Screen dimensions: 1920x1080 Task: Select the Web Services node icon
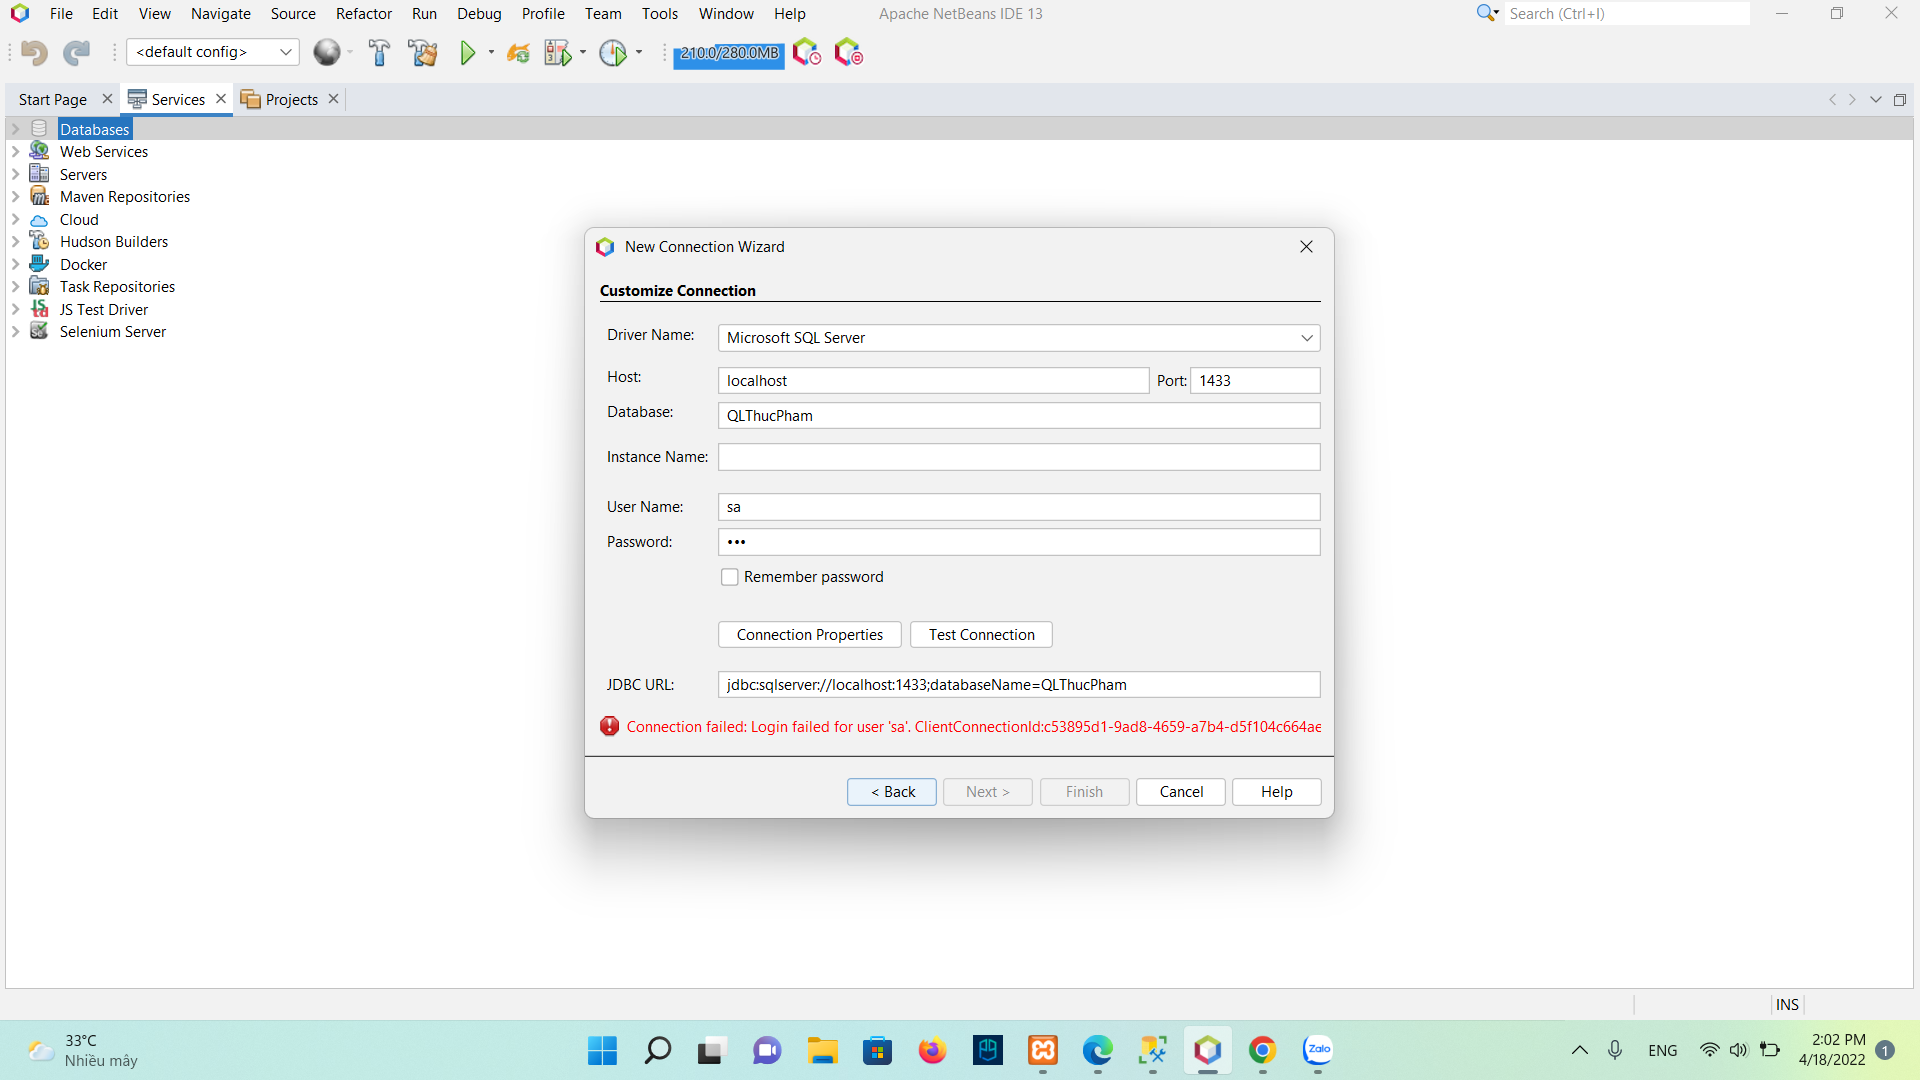39,151
